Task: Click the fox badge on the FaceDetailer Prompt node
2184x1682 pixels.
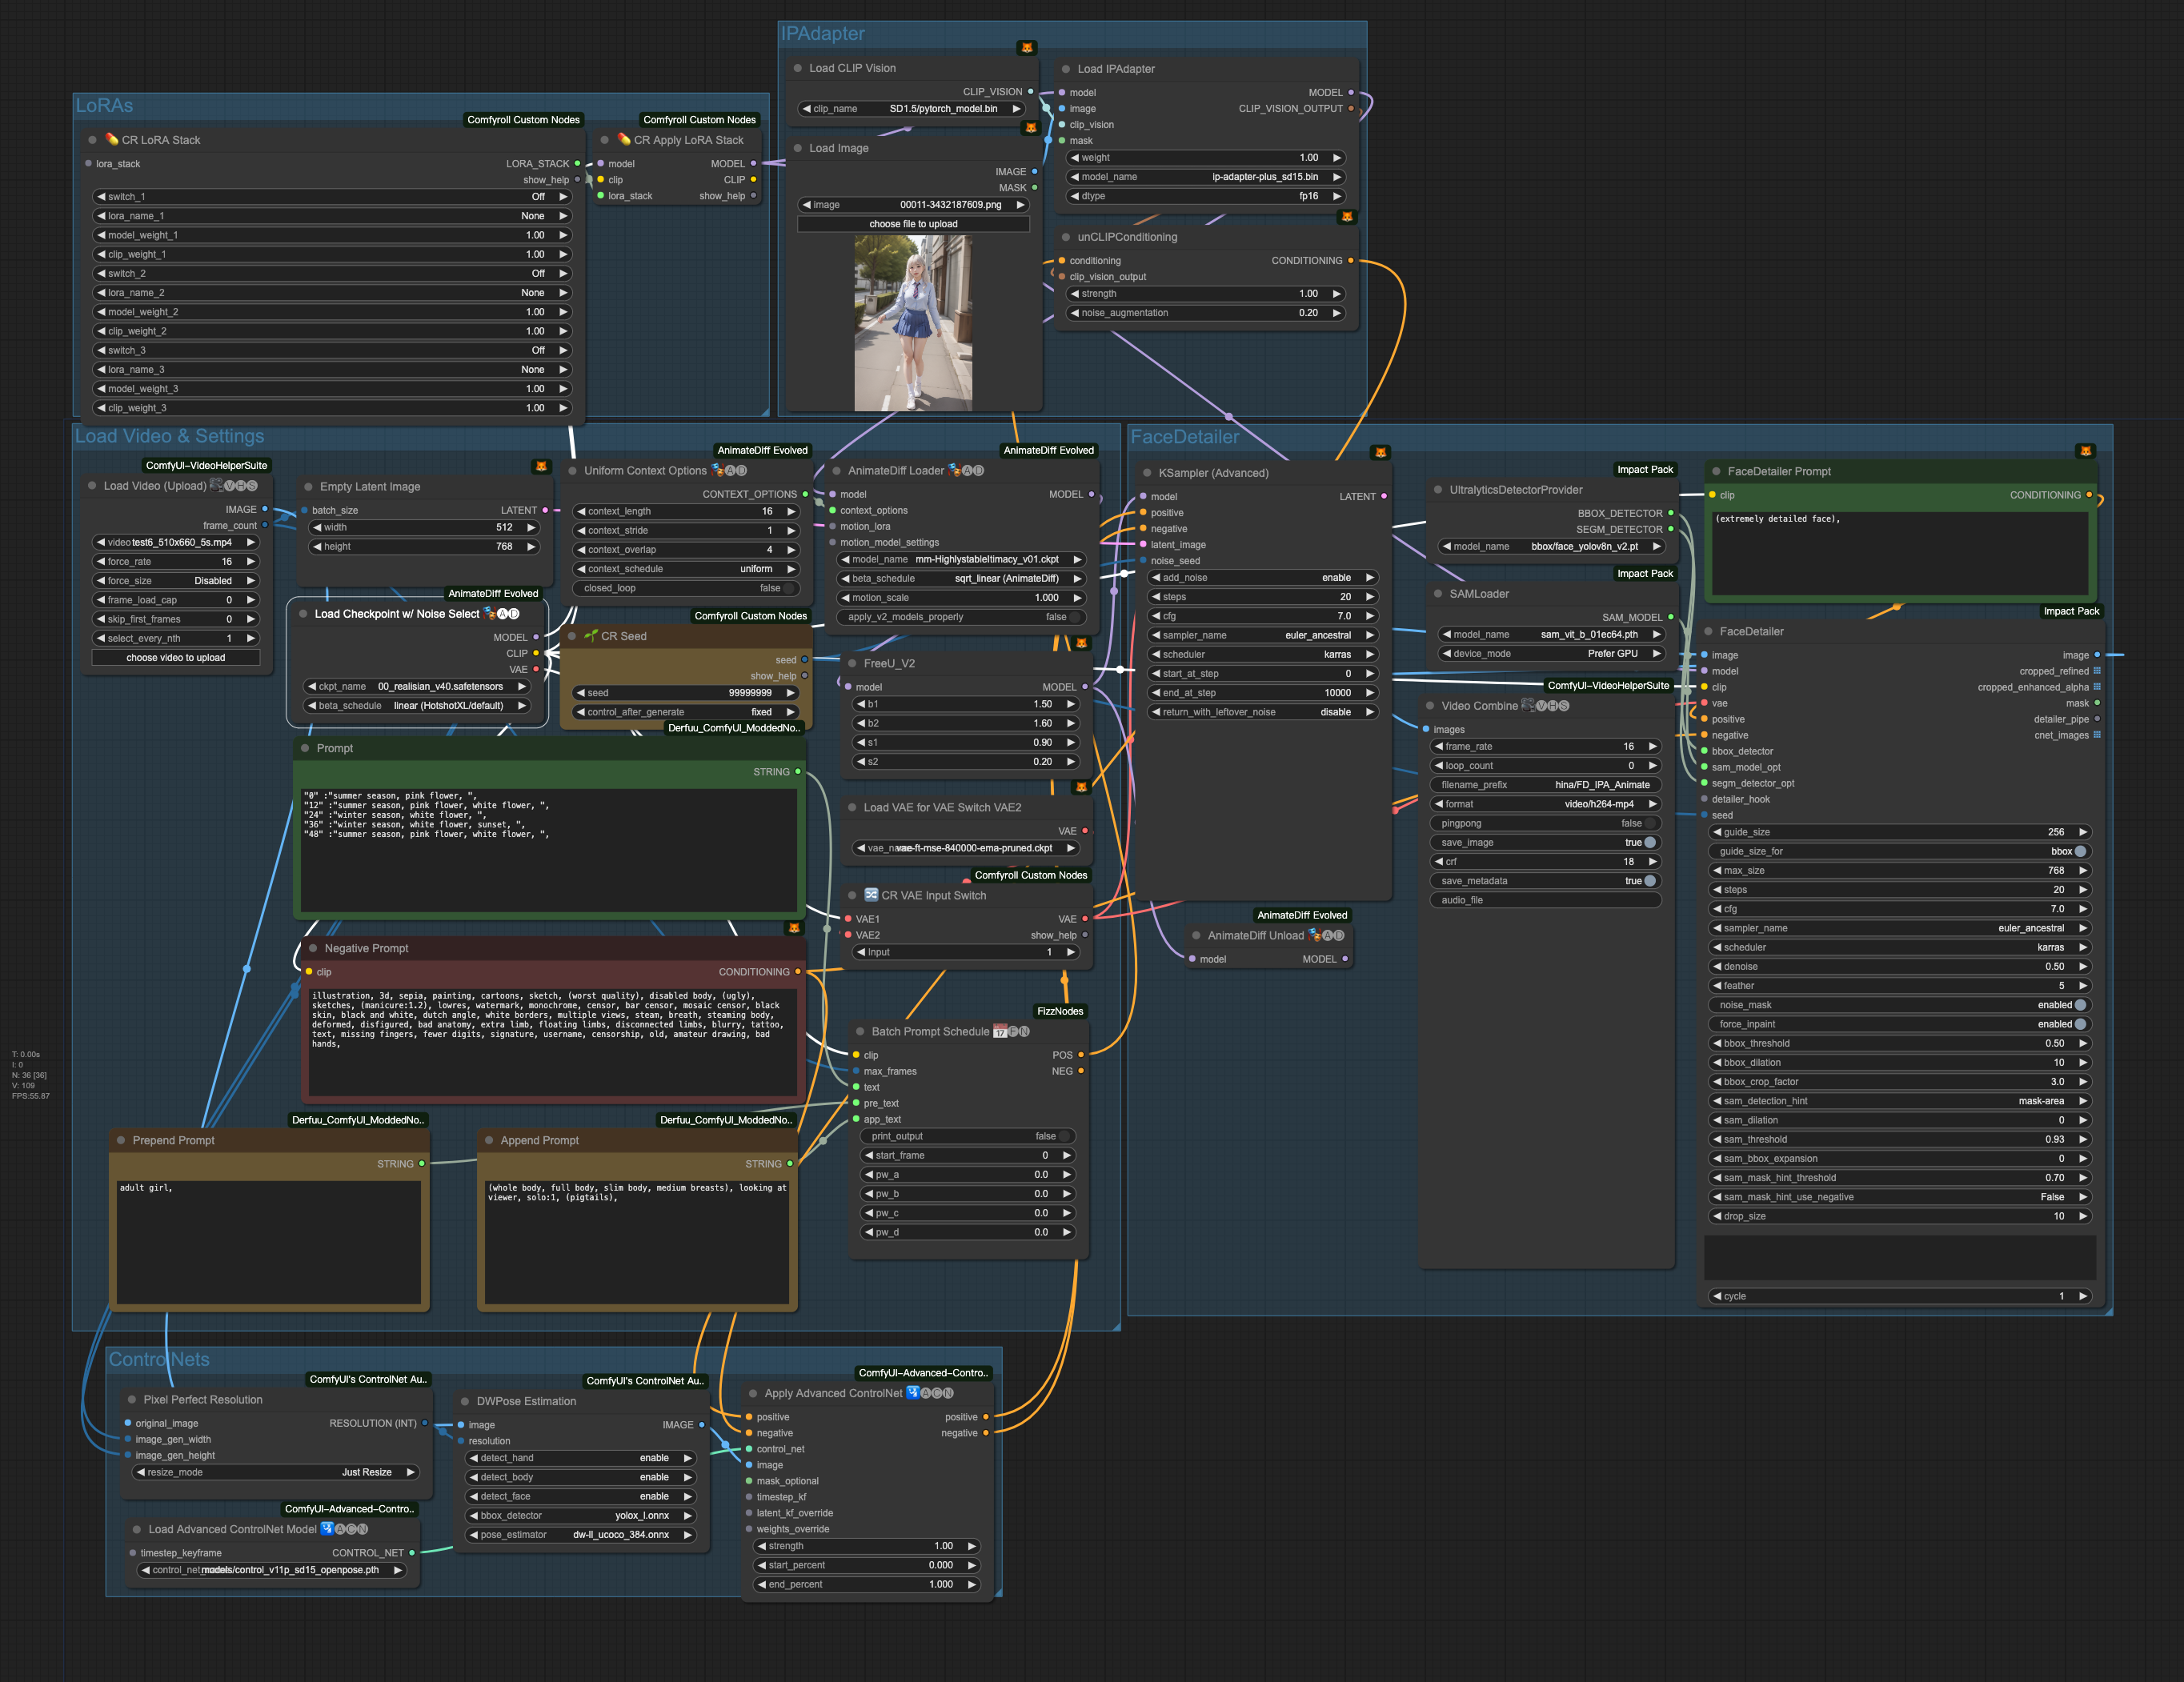Action: [x=2085, y=451]
